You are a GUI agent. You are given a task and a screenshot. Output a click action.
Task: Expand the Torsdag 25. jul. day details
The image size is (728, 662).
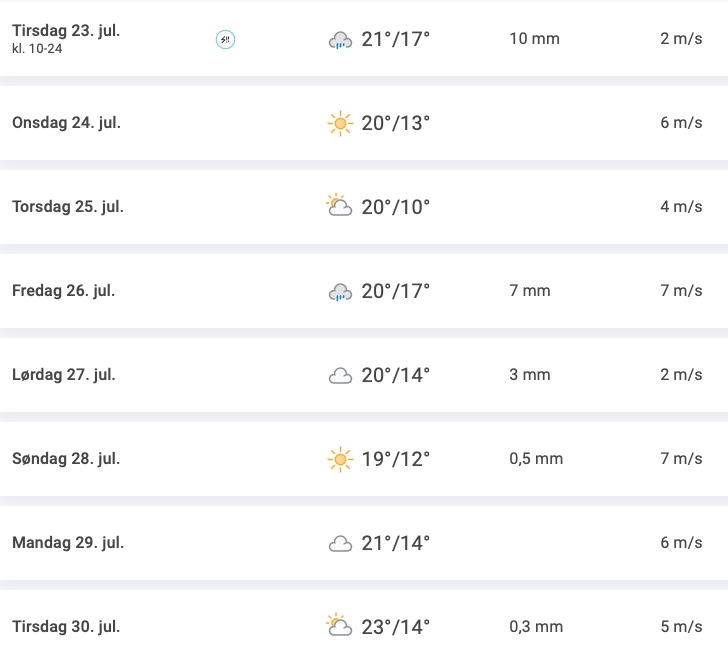pyautogui.click(x=364, y=207)
